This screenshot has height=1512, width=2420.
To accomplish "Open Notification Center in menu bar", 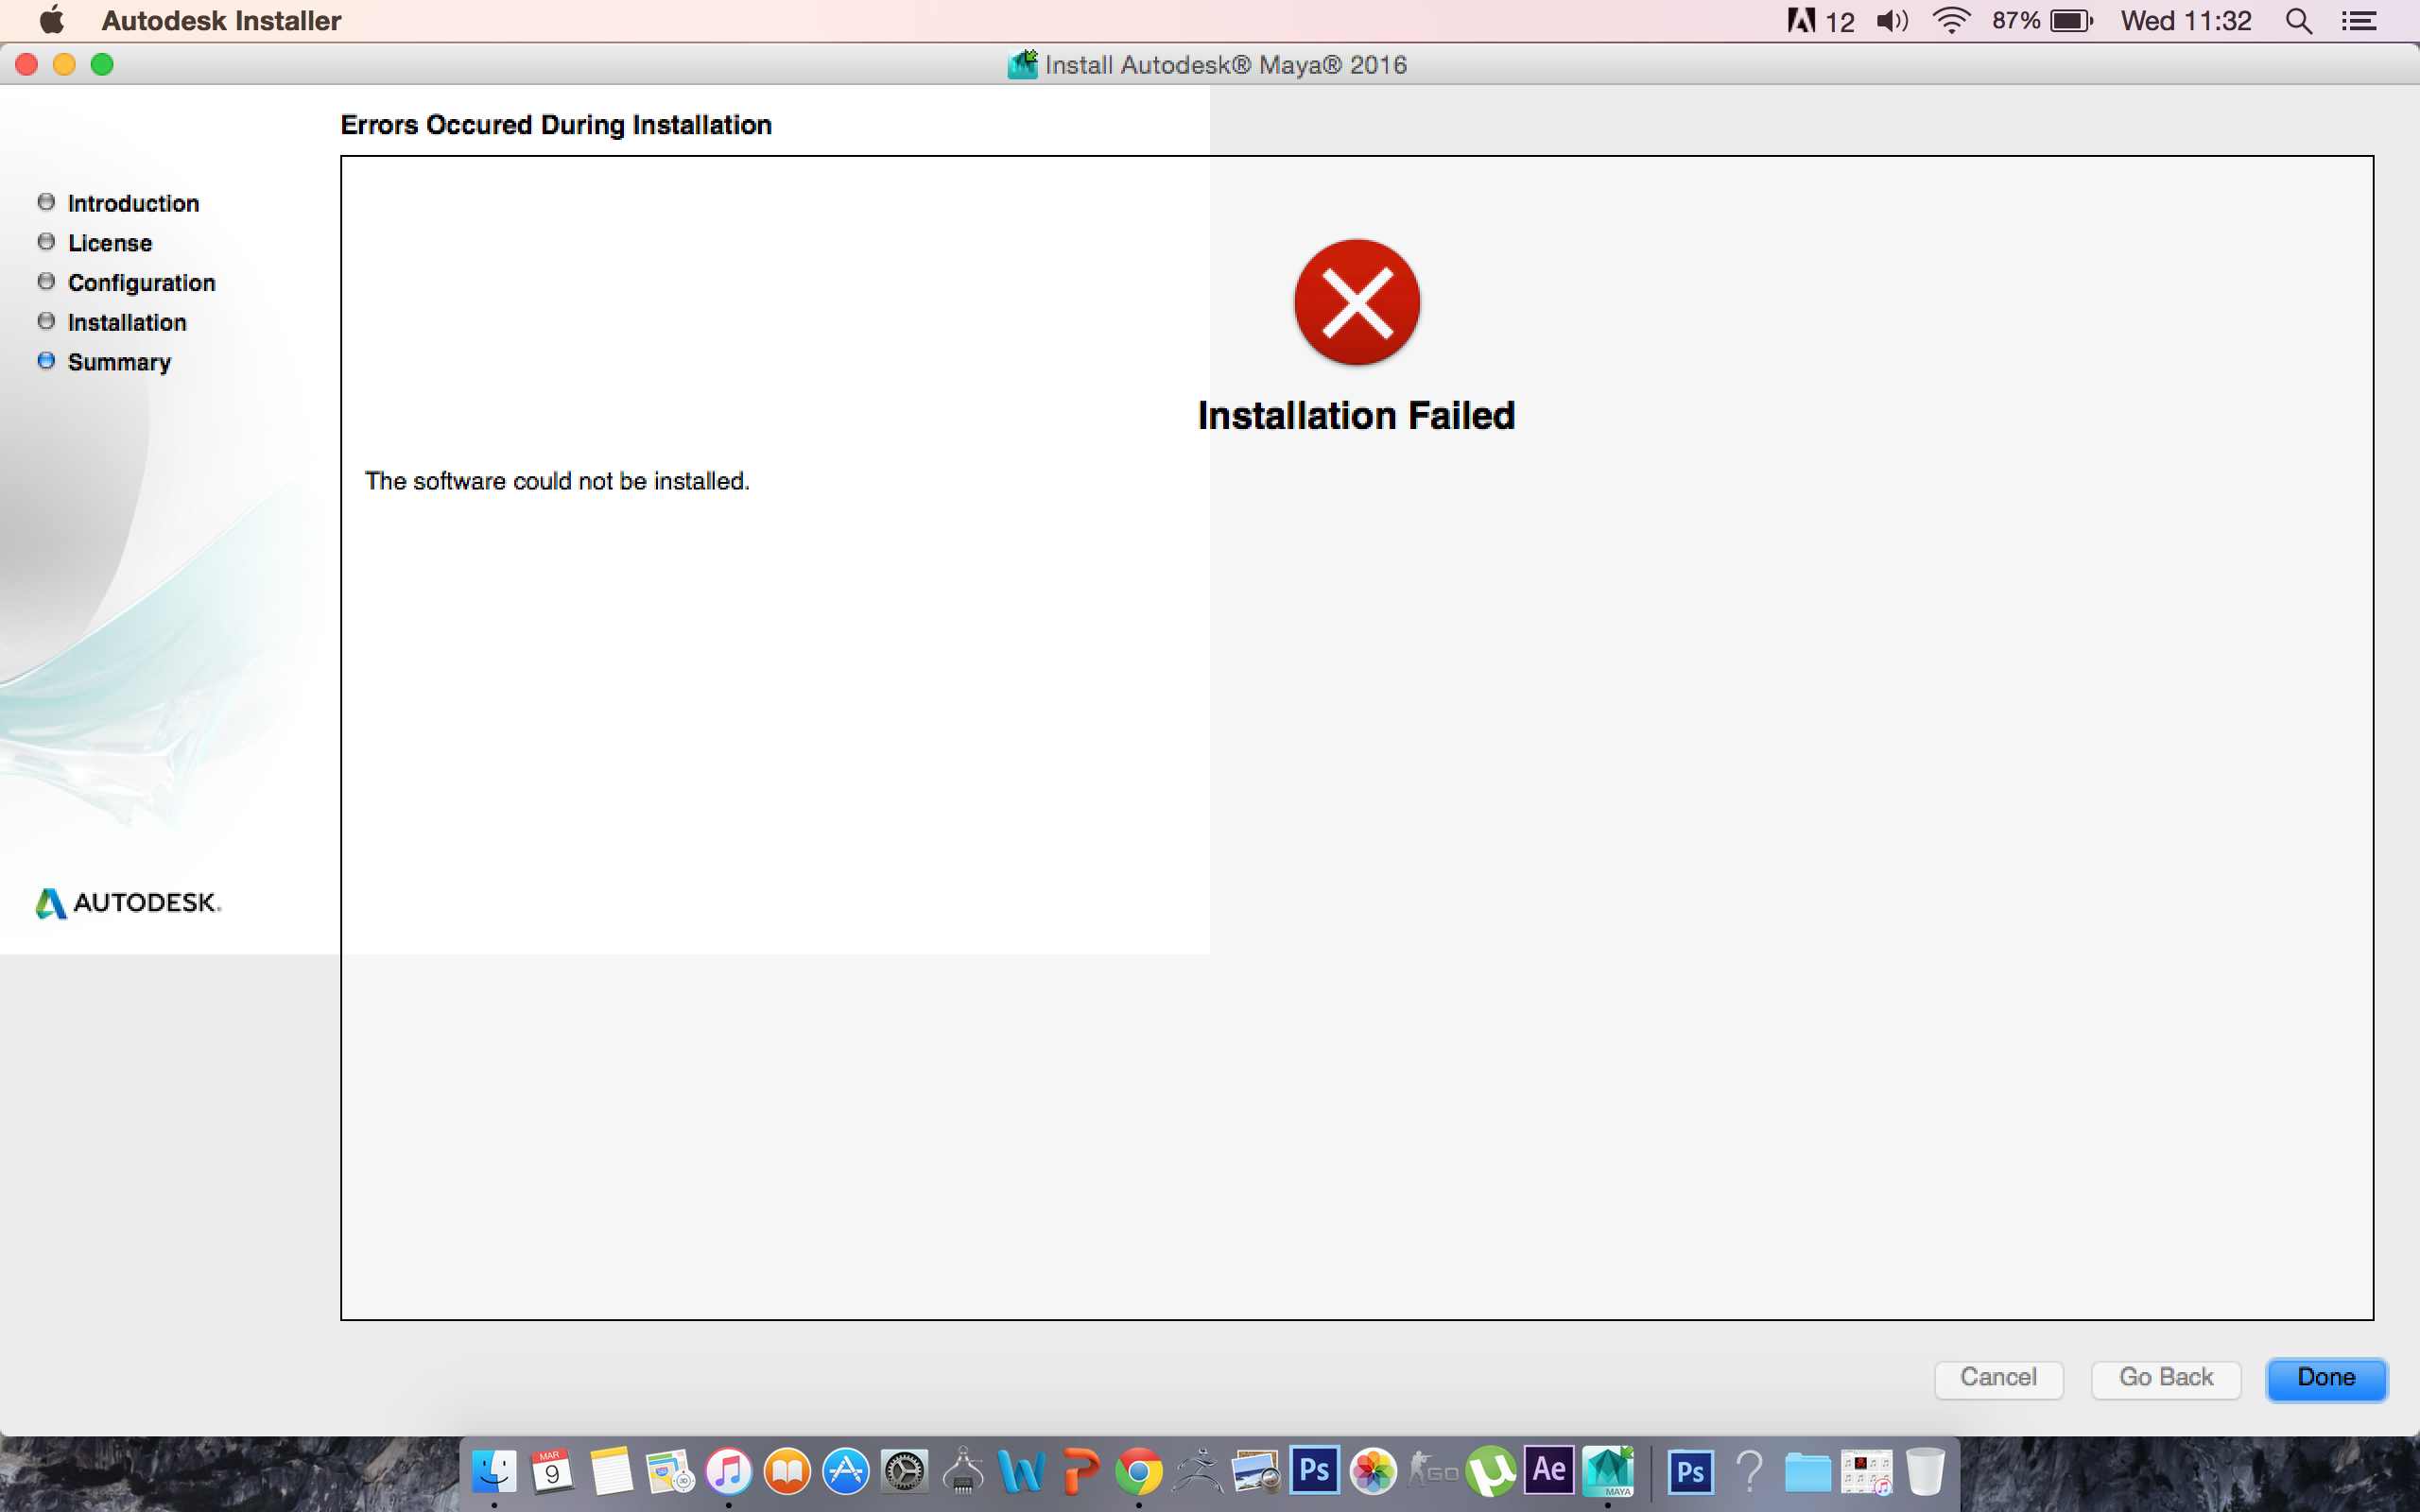I will tap(2359, 20).
